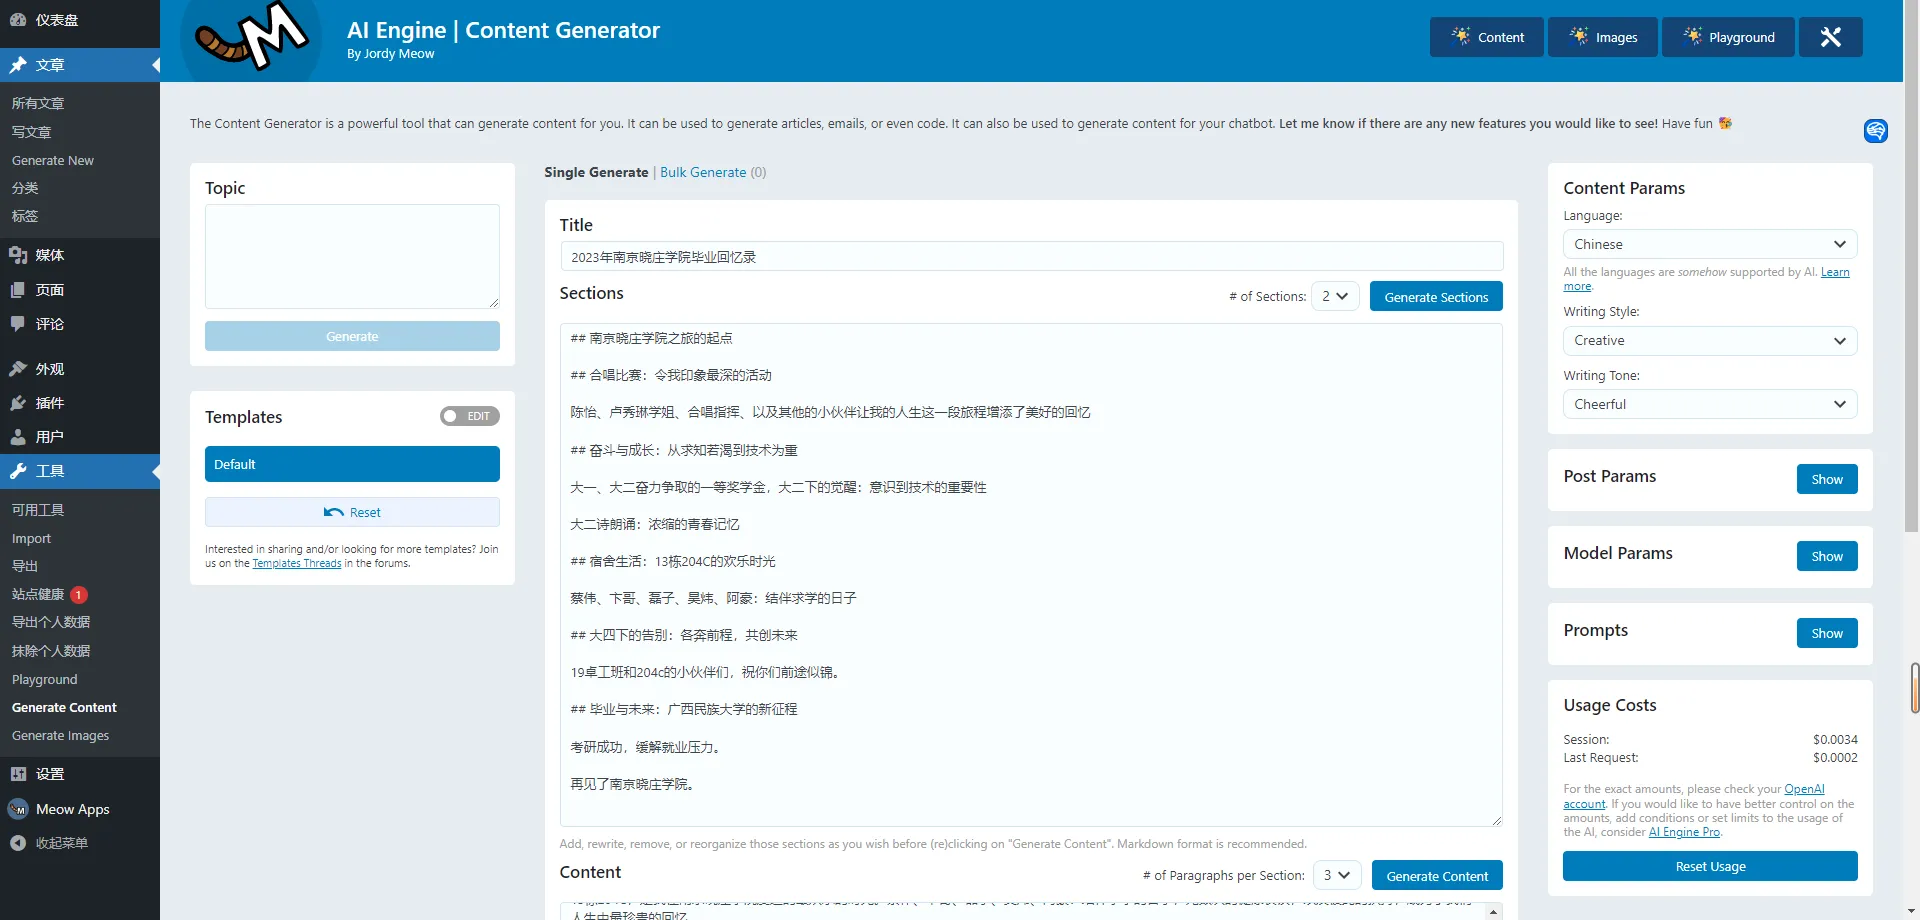Screen dimensions: 1920x920
Task: Open the 设置 settings icon
Action: point(18,774)
